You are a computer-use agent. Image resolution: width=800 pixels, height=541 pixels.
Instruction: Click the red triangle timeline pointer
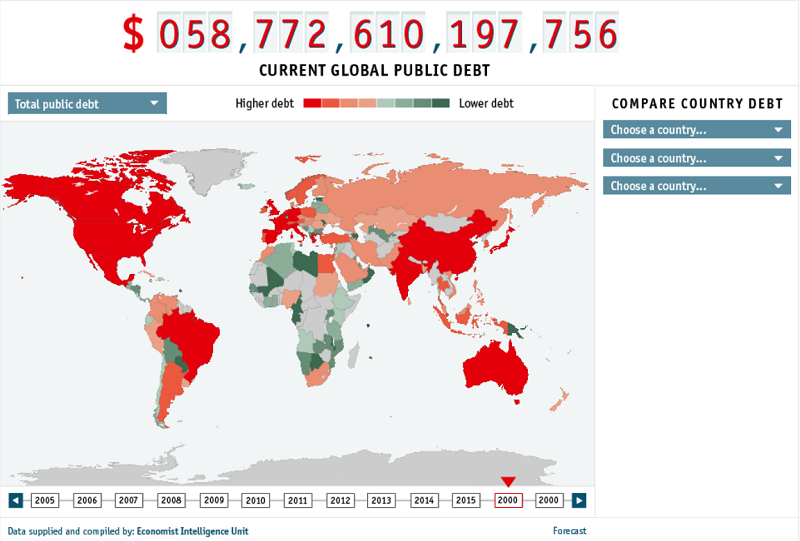coord(508,482)
